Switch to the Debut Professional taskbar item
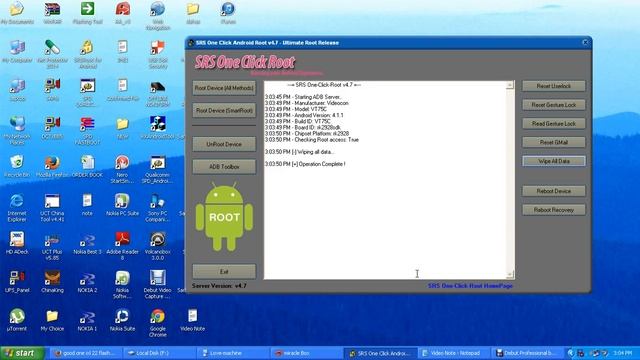640x360 pixels. [x=527, y=353]
